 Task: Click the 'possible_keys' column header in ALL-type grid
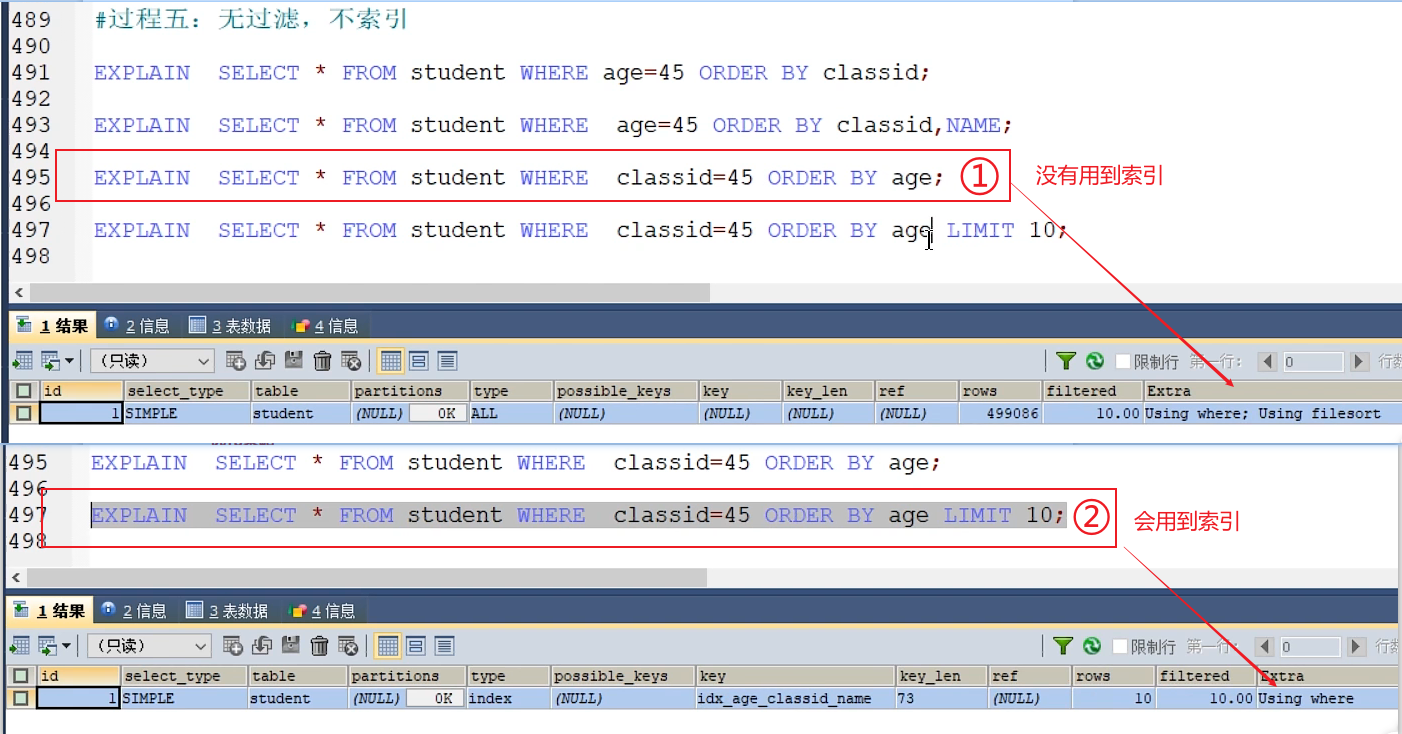point(625,391)
